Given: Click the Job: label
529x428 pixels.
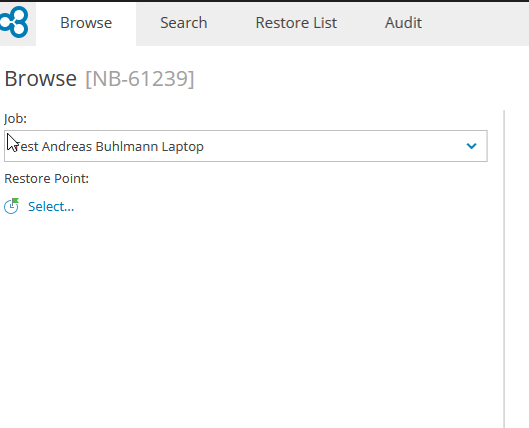Looking at the screenshot, I should [16, 119].
